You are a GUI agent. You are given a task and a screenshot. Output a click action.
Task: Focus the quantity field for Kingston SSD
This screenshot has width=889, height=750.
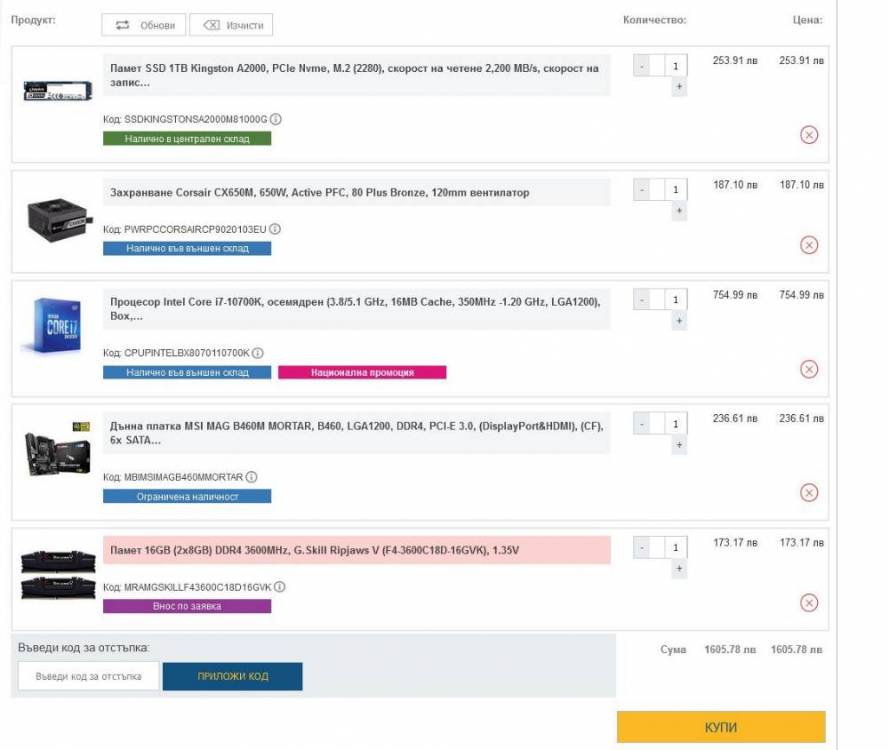click(668, 66)
